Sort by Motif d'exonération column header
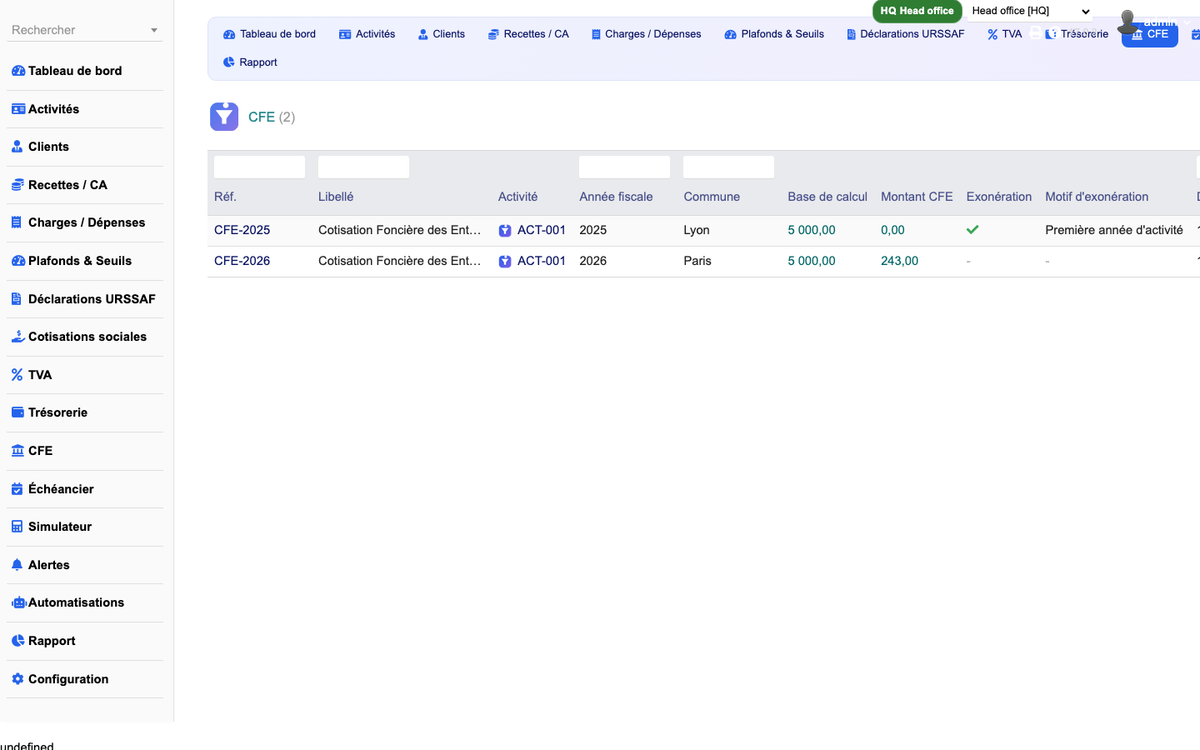The image size is (1200, 750). (x=1097, y=197)
